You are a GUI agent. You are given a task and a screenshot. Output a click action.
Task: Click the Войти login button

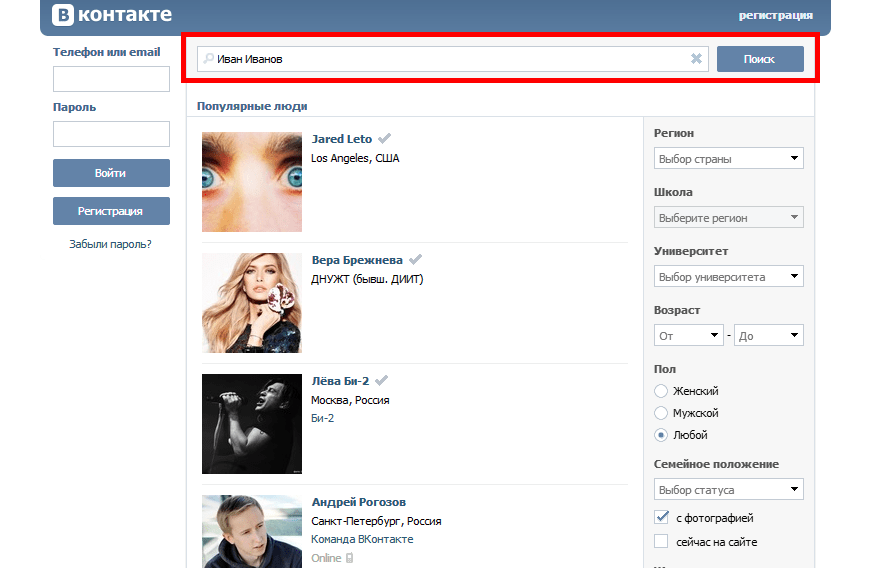tap(111, 173)
